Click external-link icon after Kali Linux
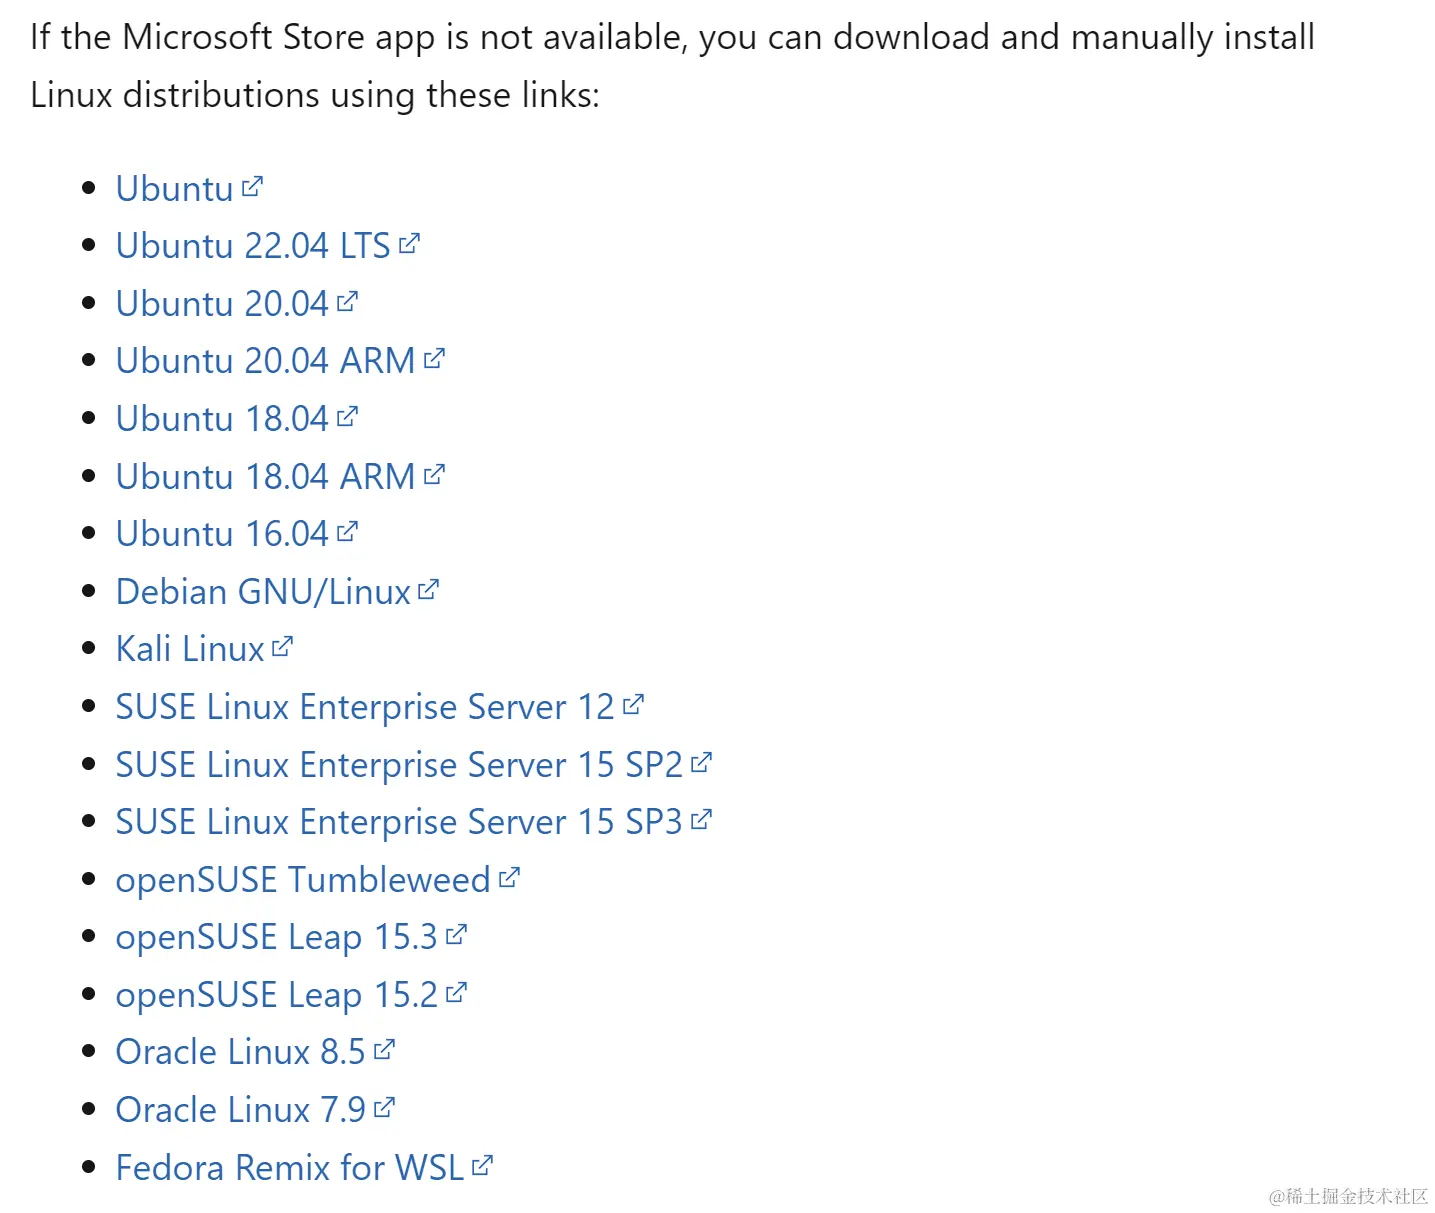Viewport: 1435px width, 1213px height. [282, 646]
